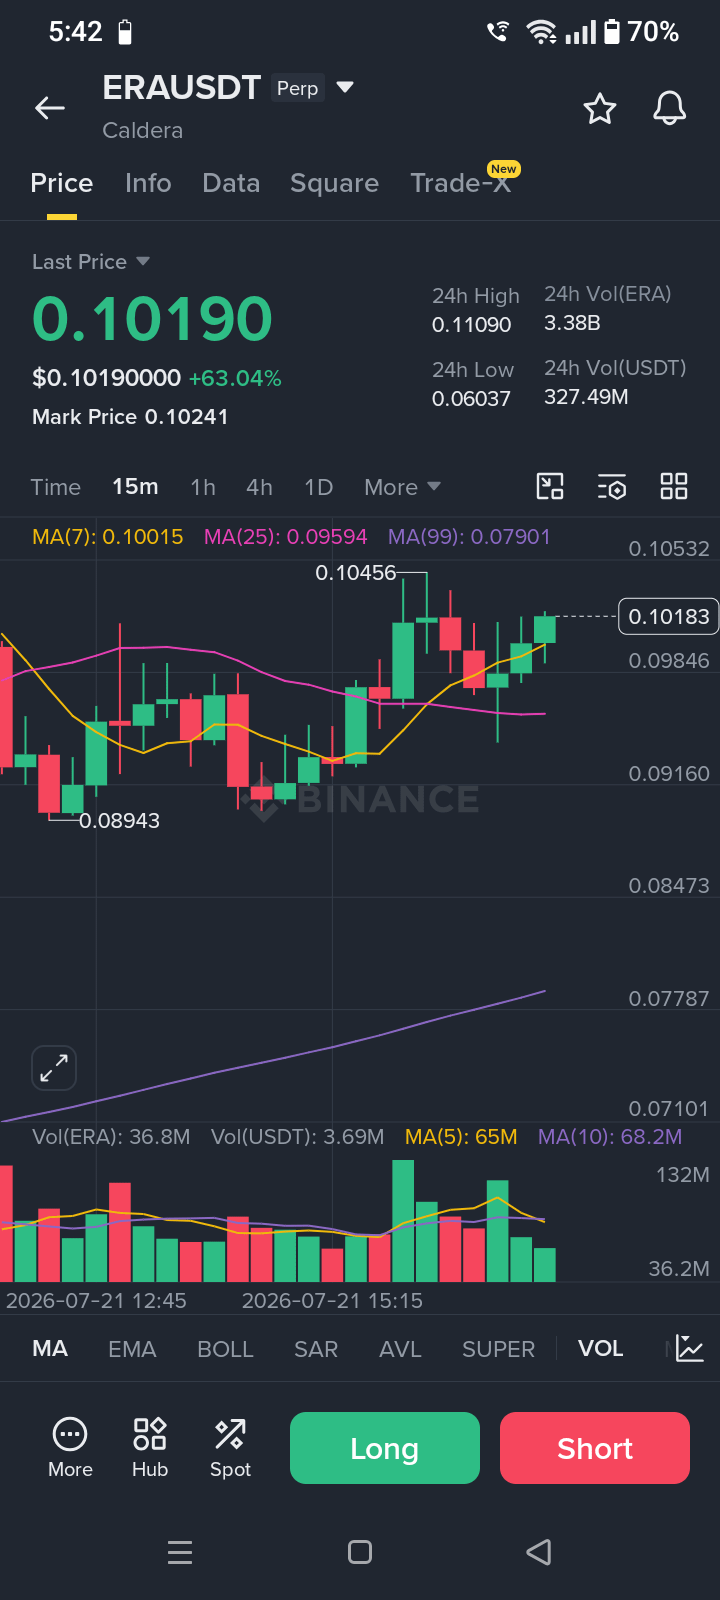Toggle the VOL sub-indicator
720x1600 pixels.
(x=600, y=1349)
